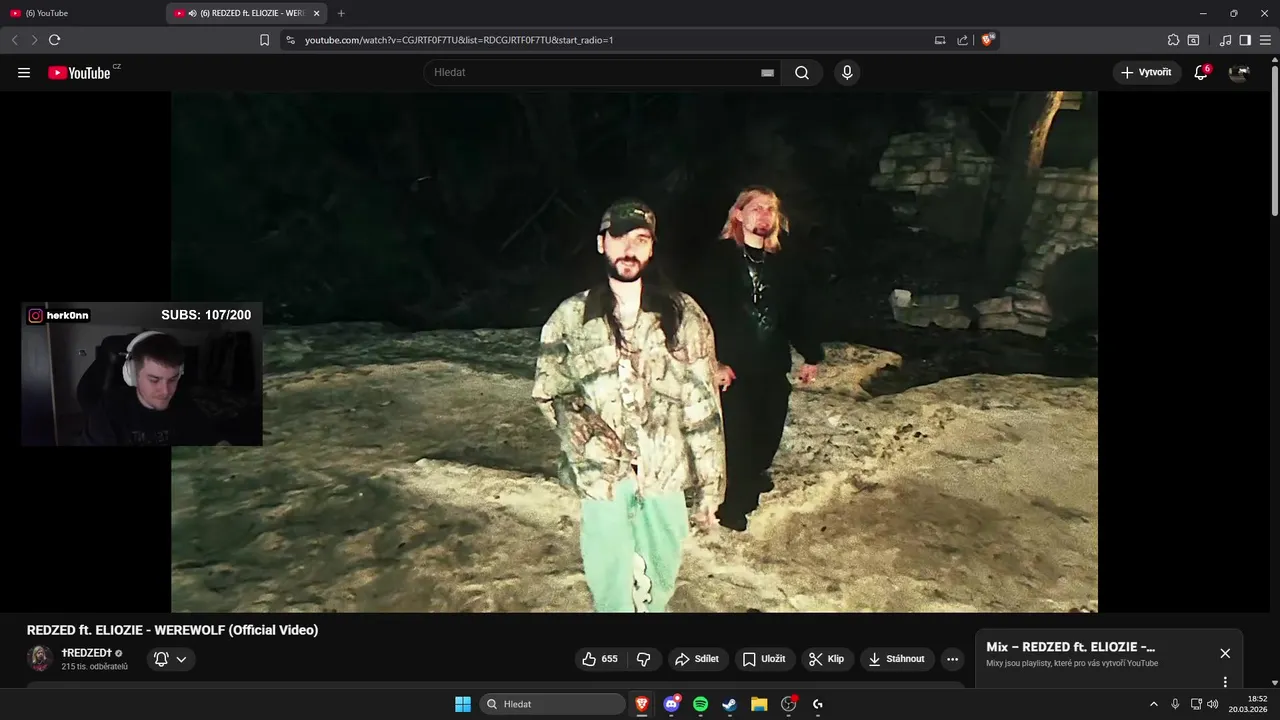Open Mix panel three-dot options
This screenshot has width=1280, height=720.
(1225, 682)
